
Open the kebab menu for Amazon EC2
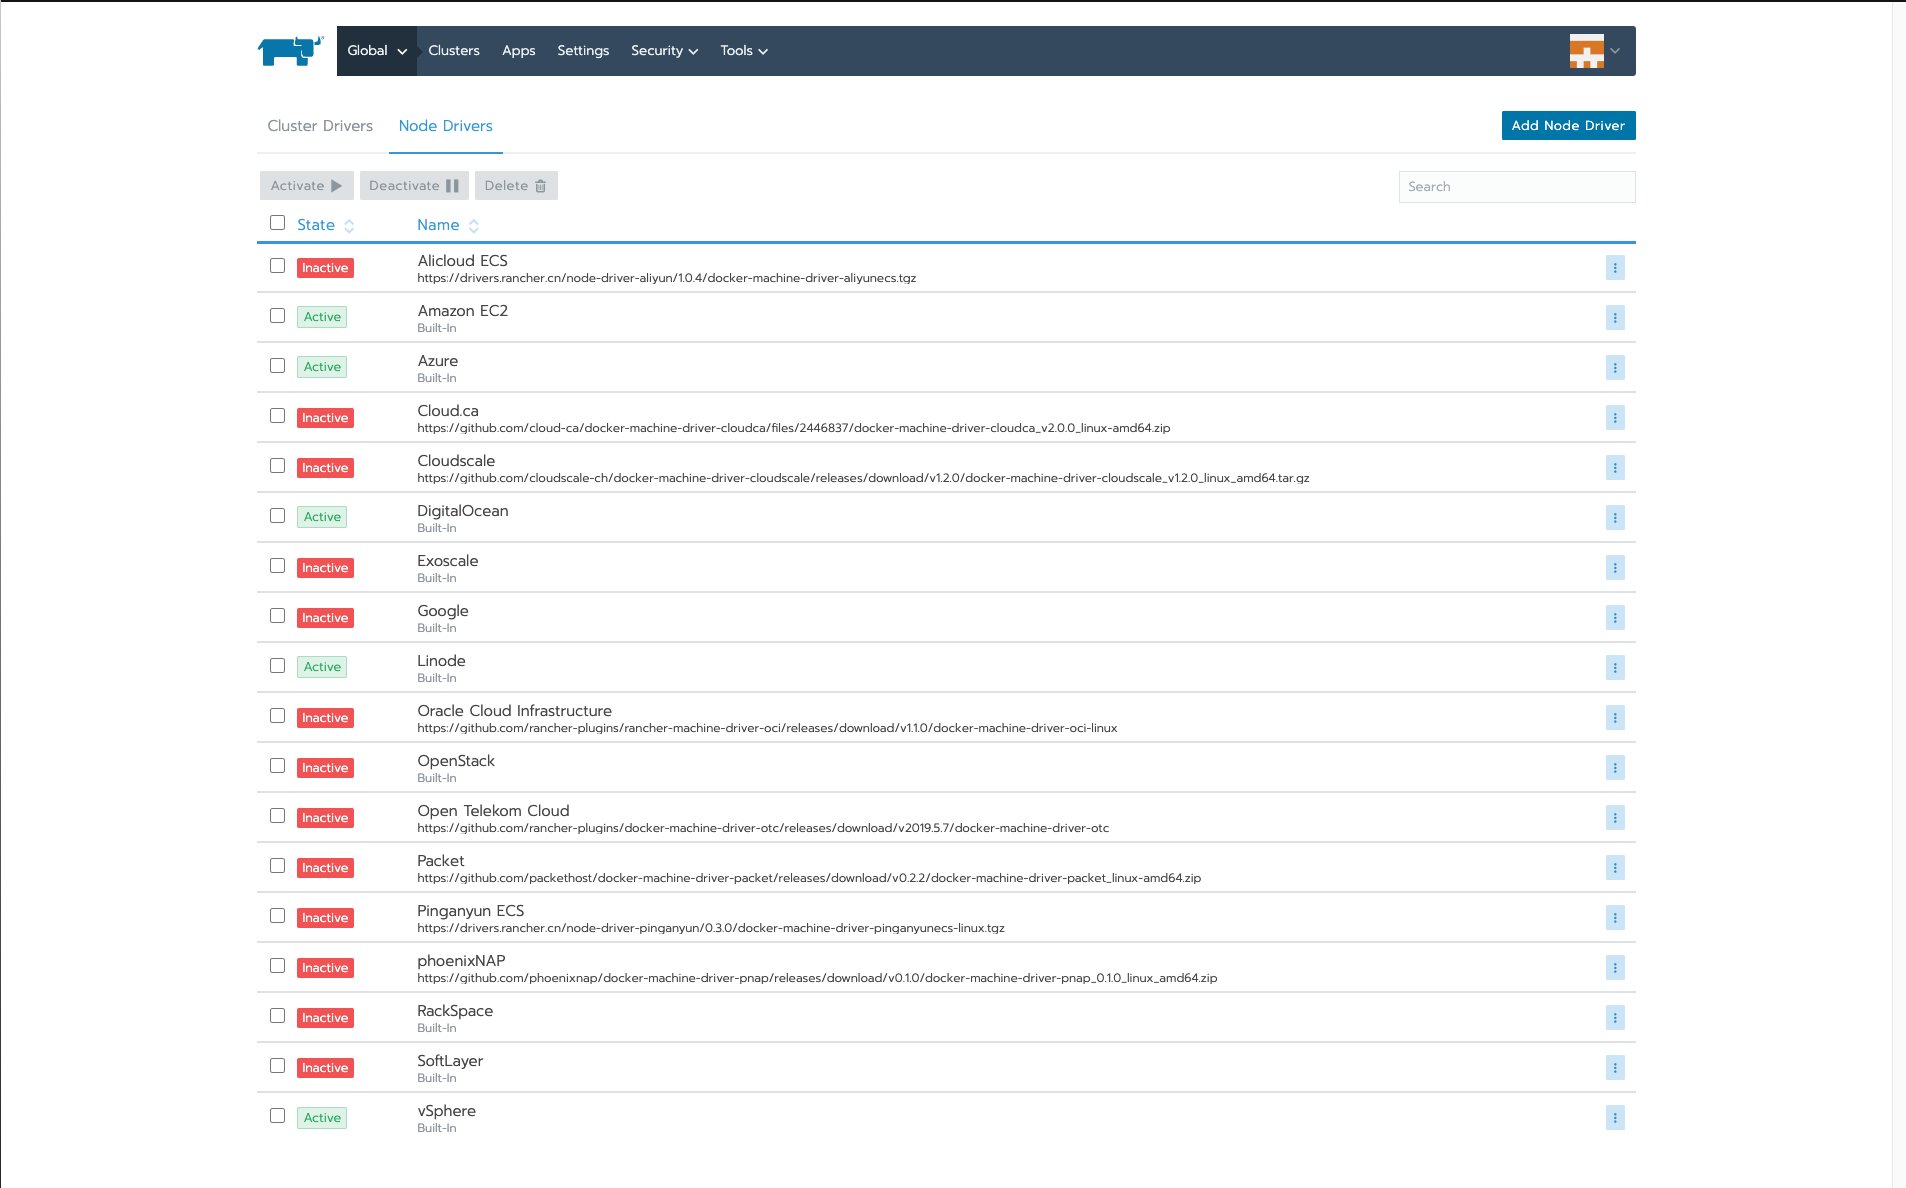(1614, 318)
